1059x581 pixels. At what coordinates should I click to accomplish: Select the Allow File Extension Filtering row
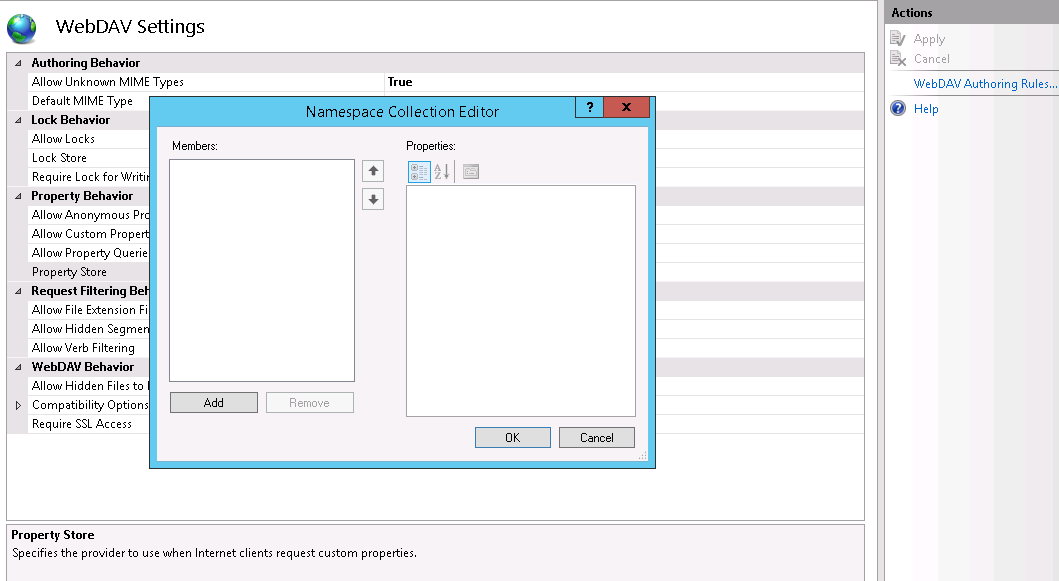(88, 309)
